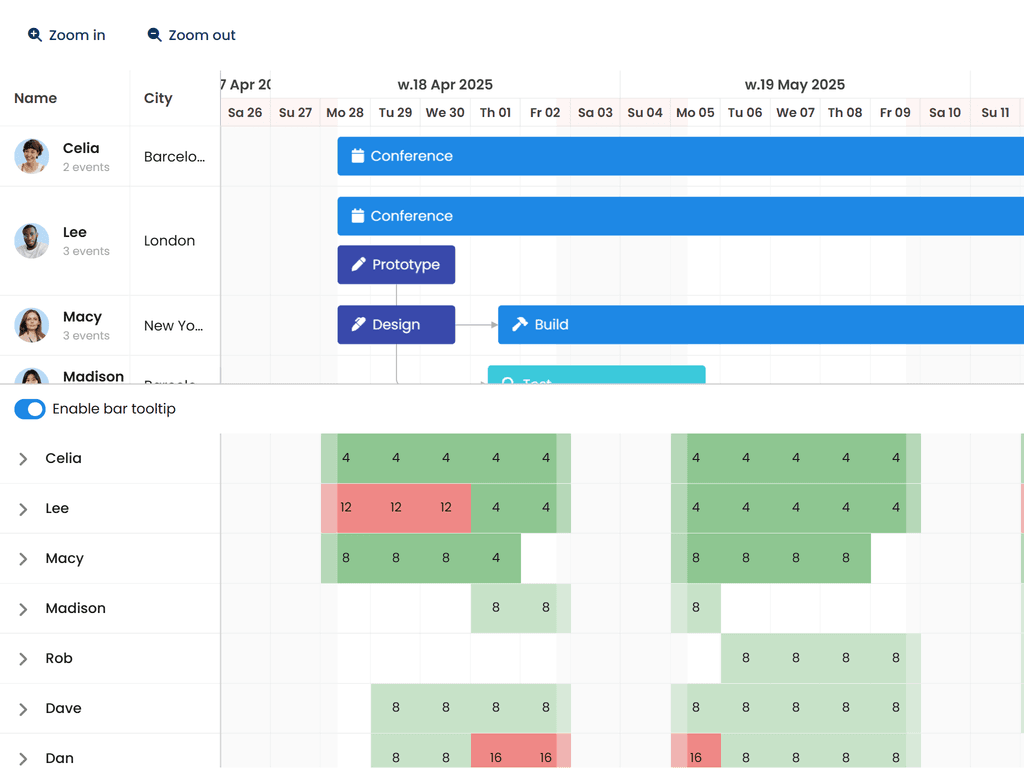
Task: Click the Zoom out button label
Action: (202, 35)
